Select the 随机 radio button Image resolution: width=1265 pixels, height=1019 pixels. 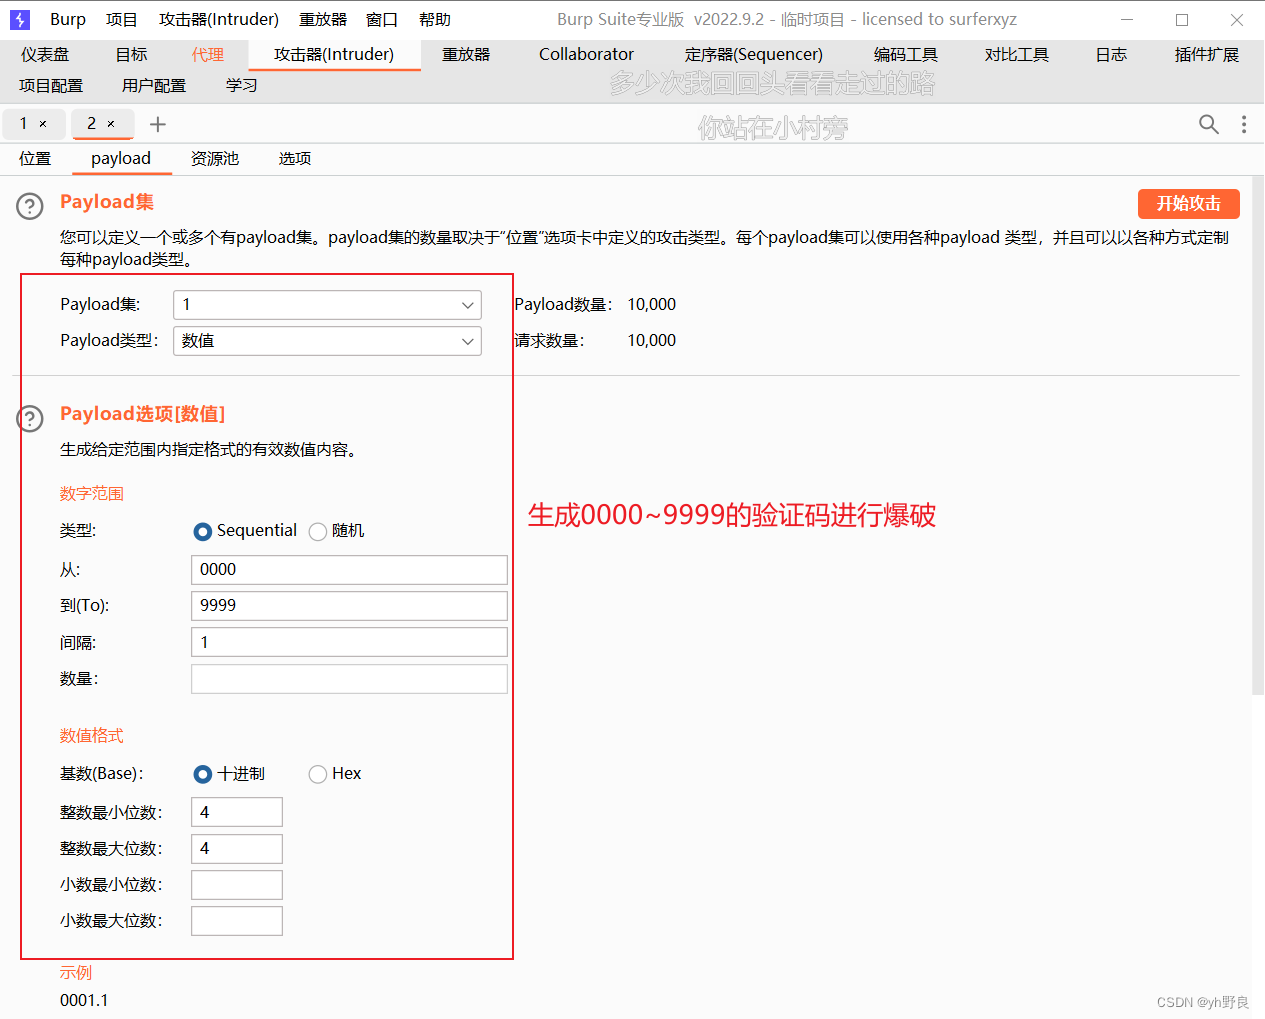(x=318, y=531)
